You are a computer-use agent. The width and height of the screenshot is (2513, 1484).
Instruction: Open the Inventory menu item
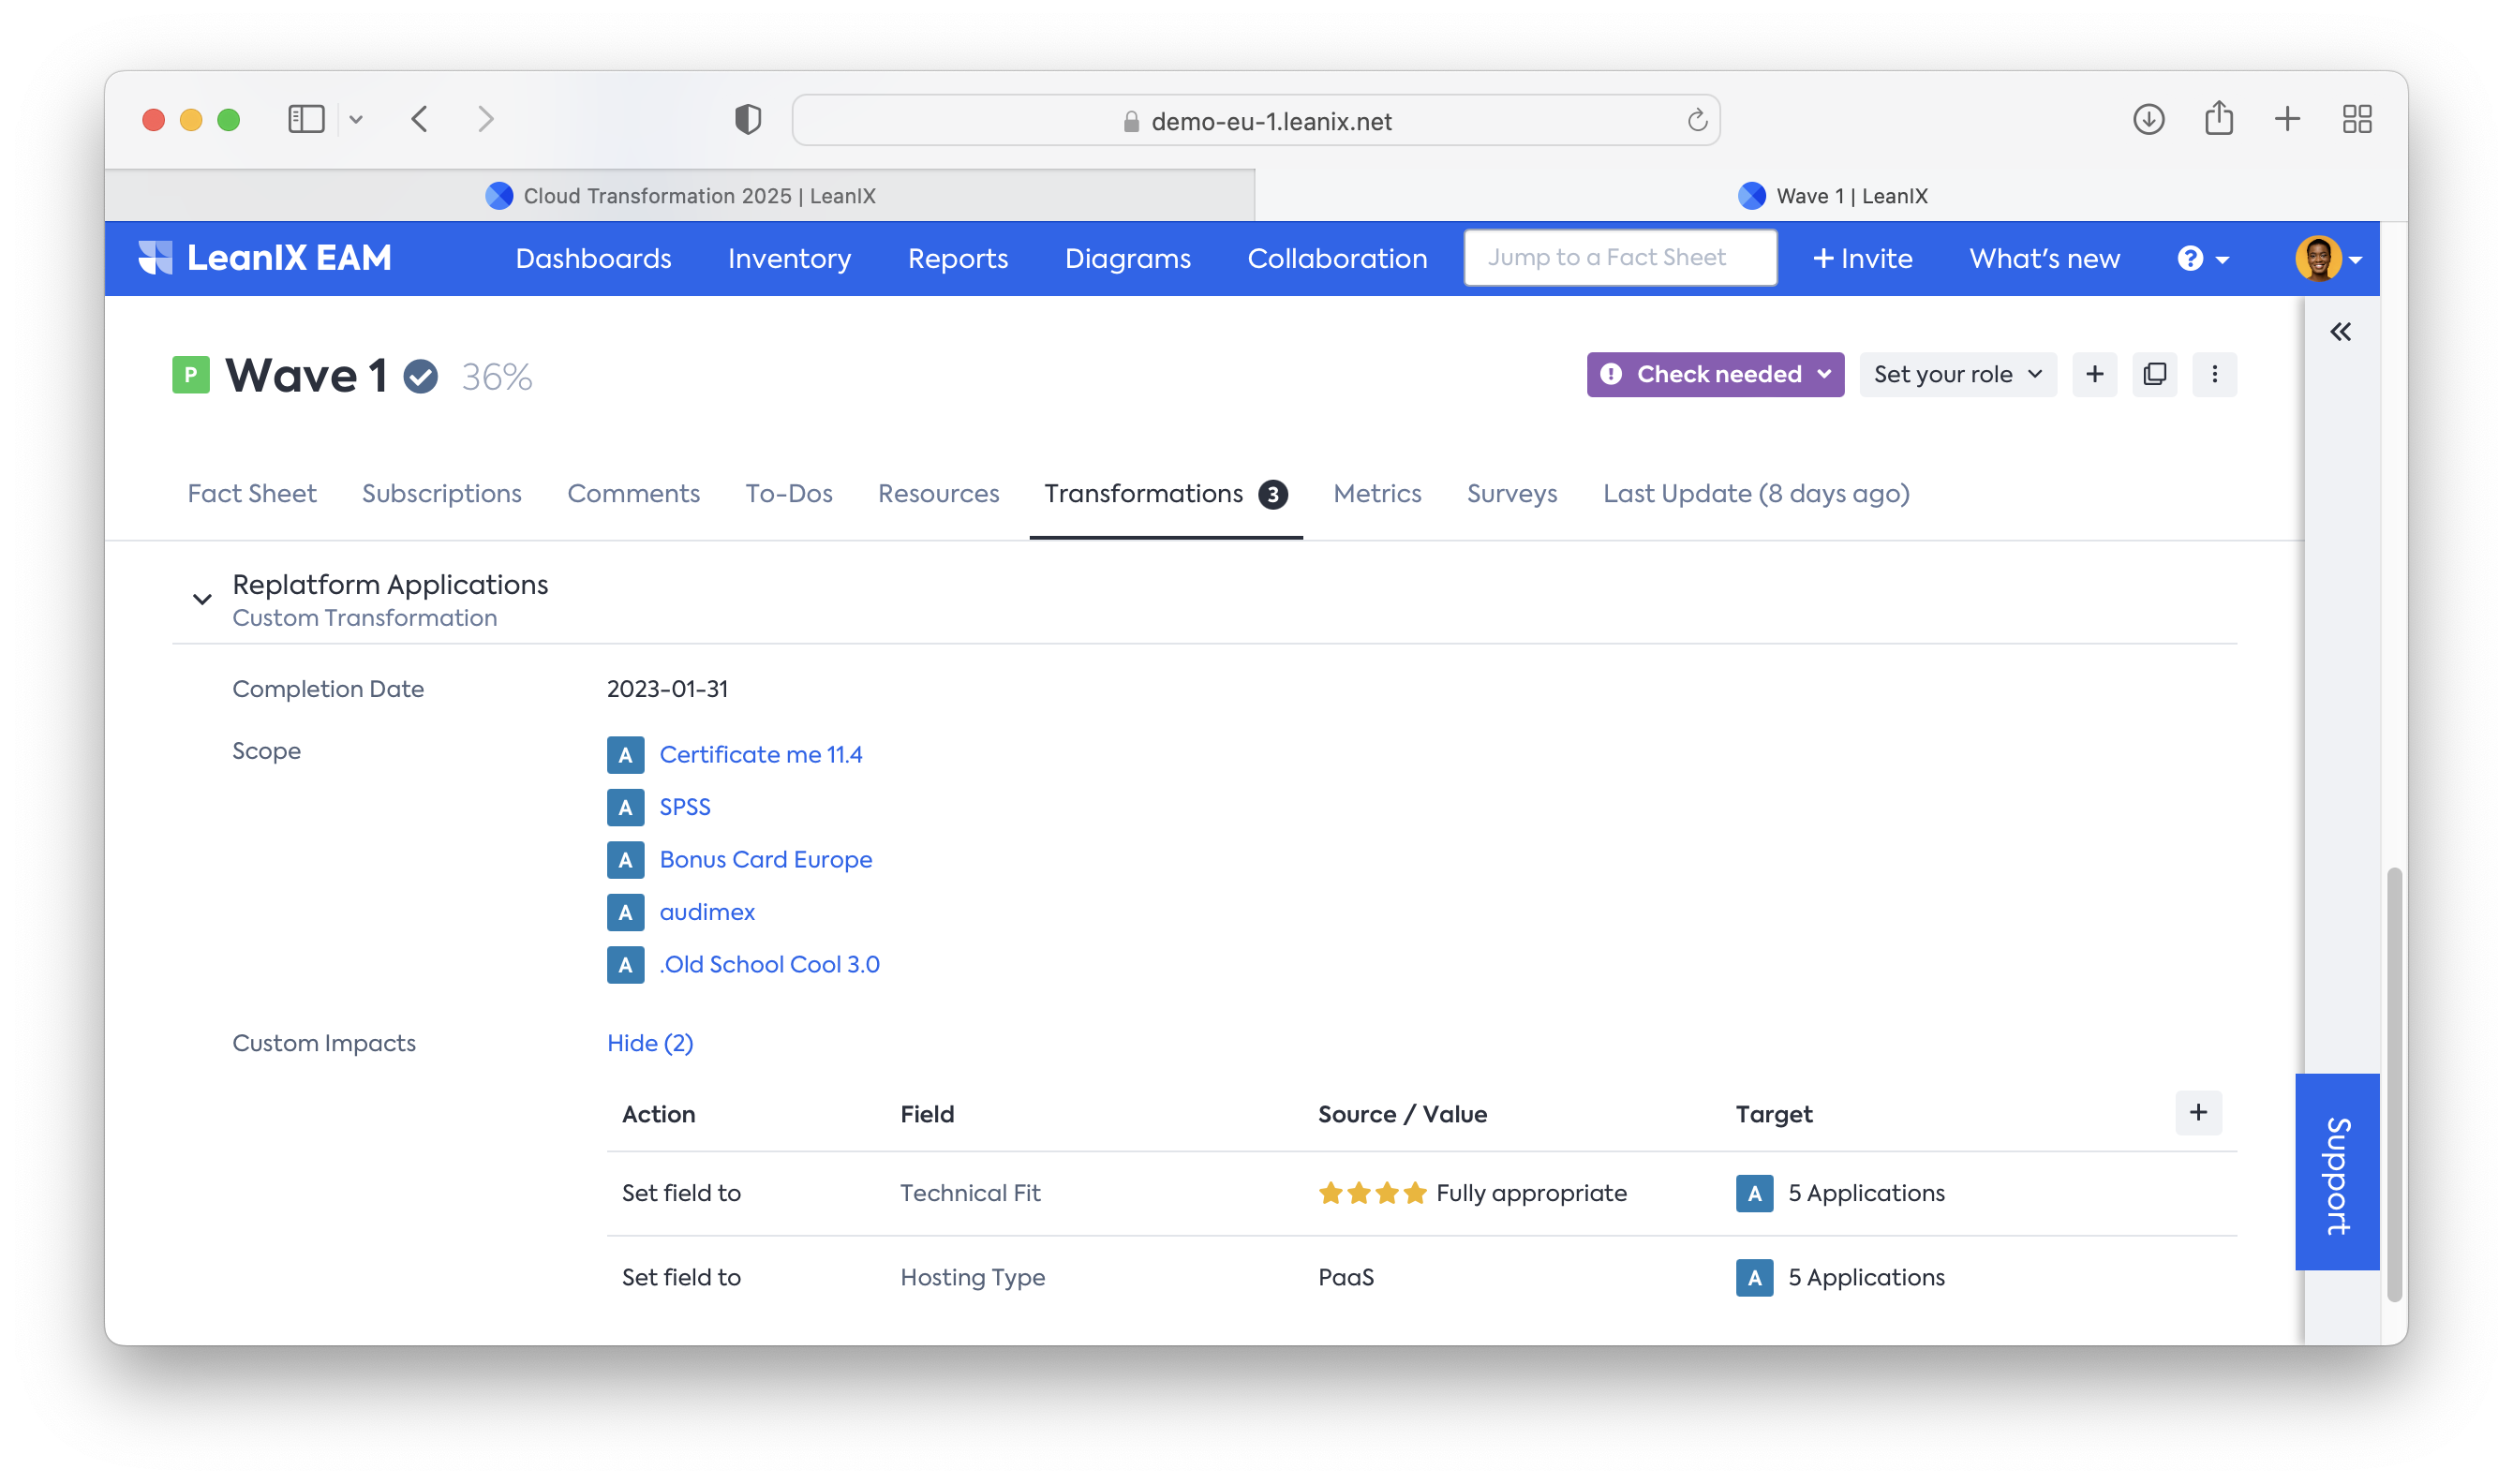coord(788,259)
